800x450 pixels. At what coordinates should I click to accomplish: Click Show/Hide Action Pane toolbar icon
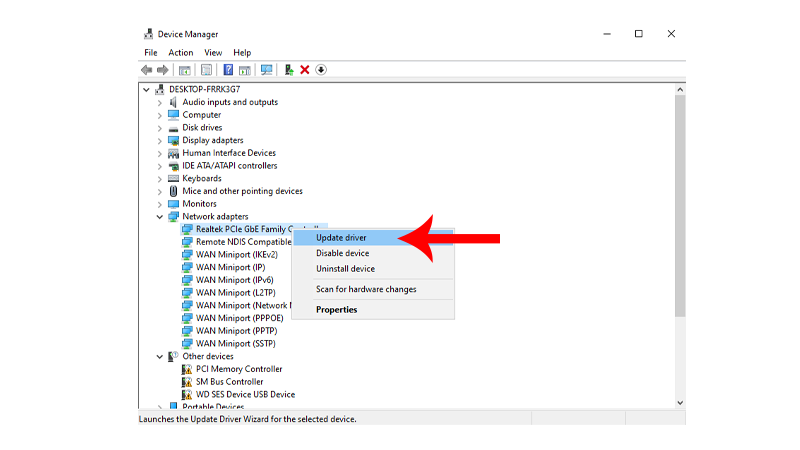(245, 70)
